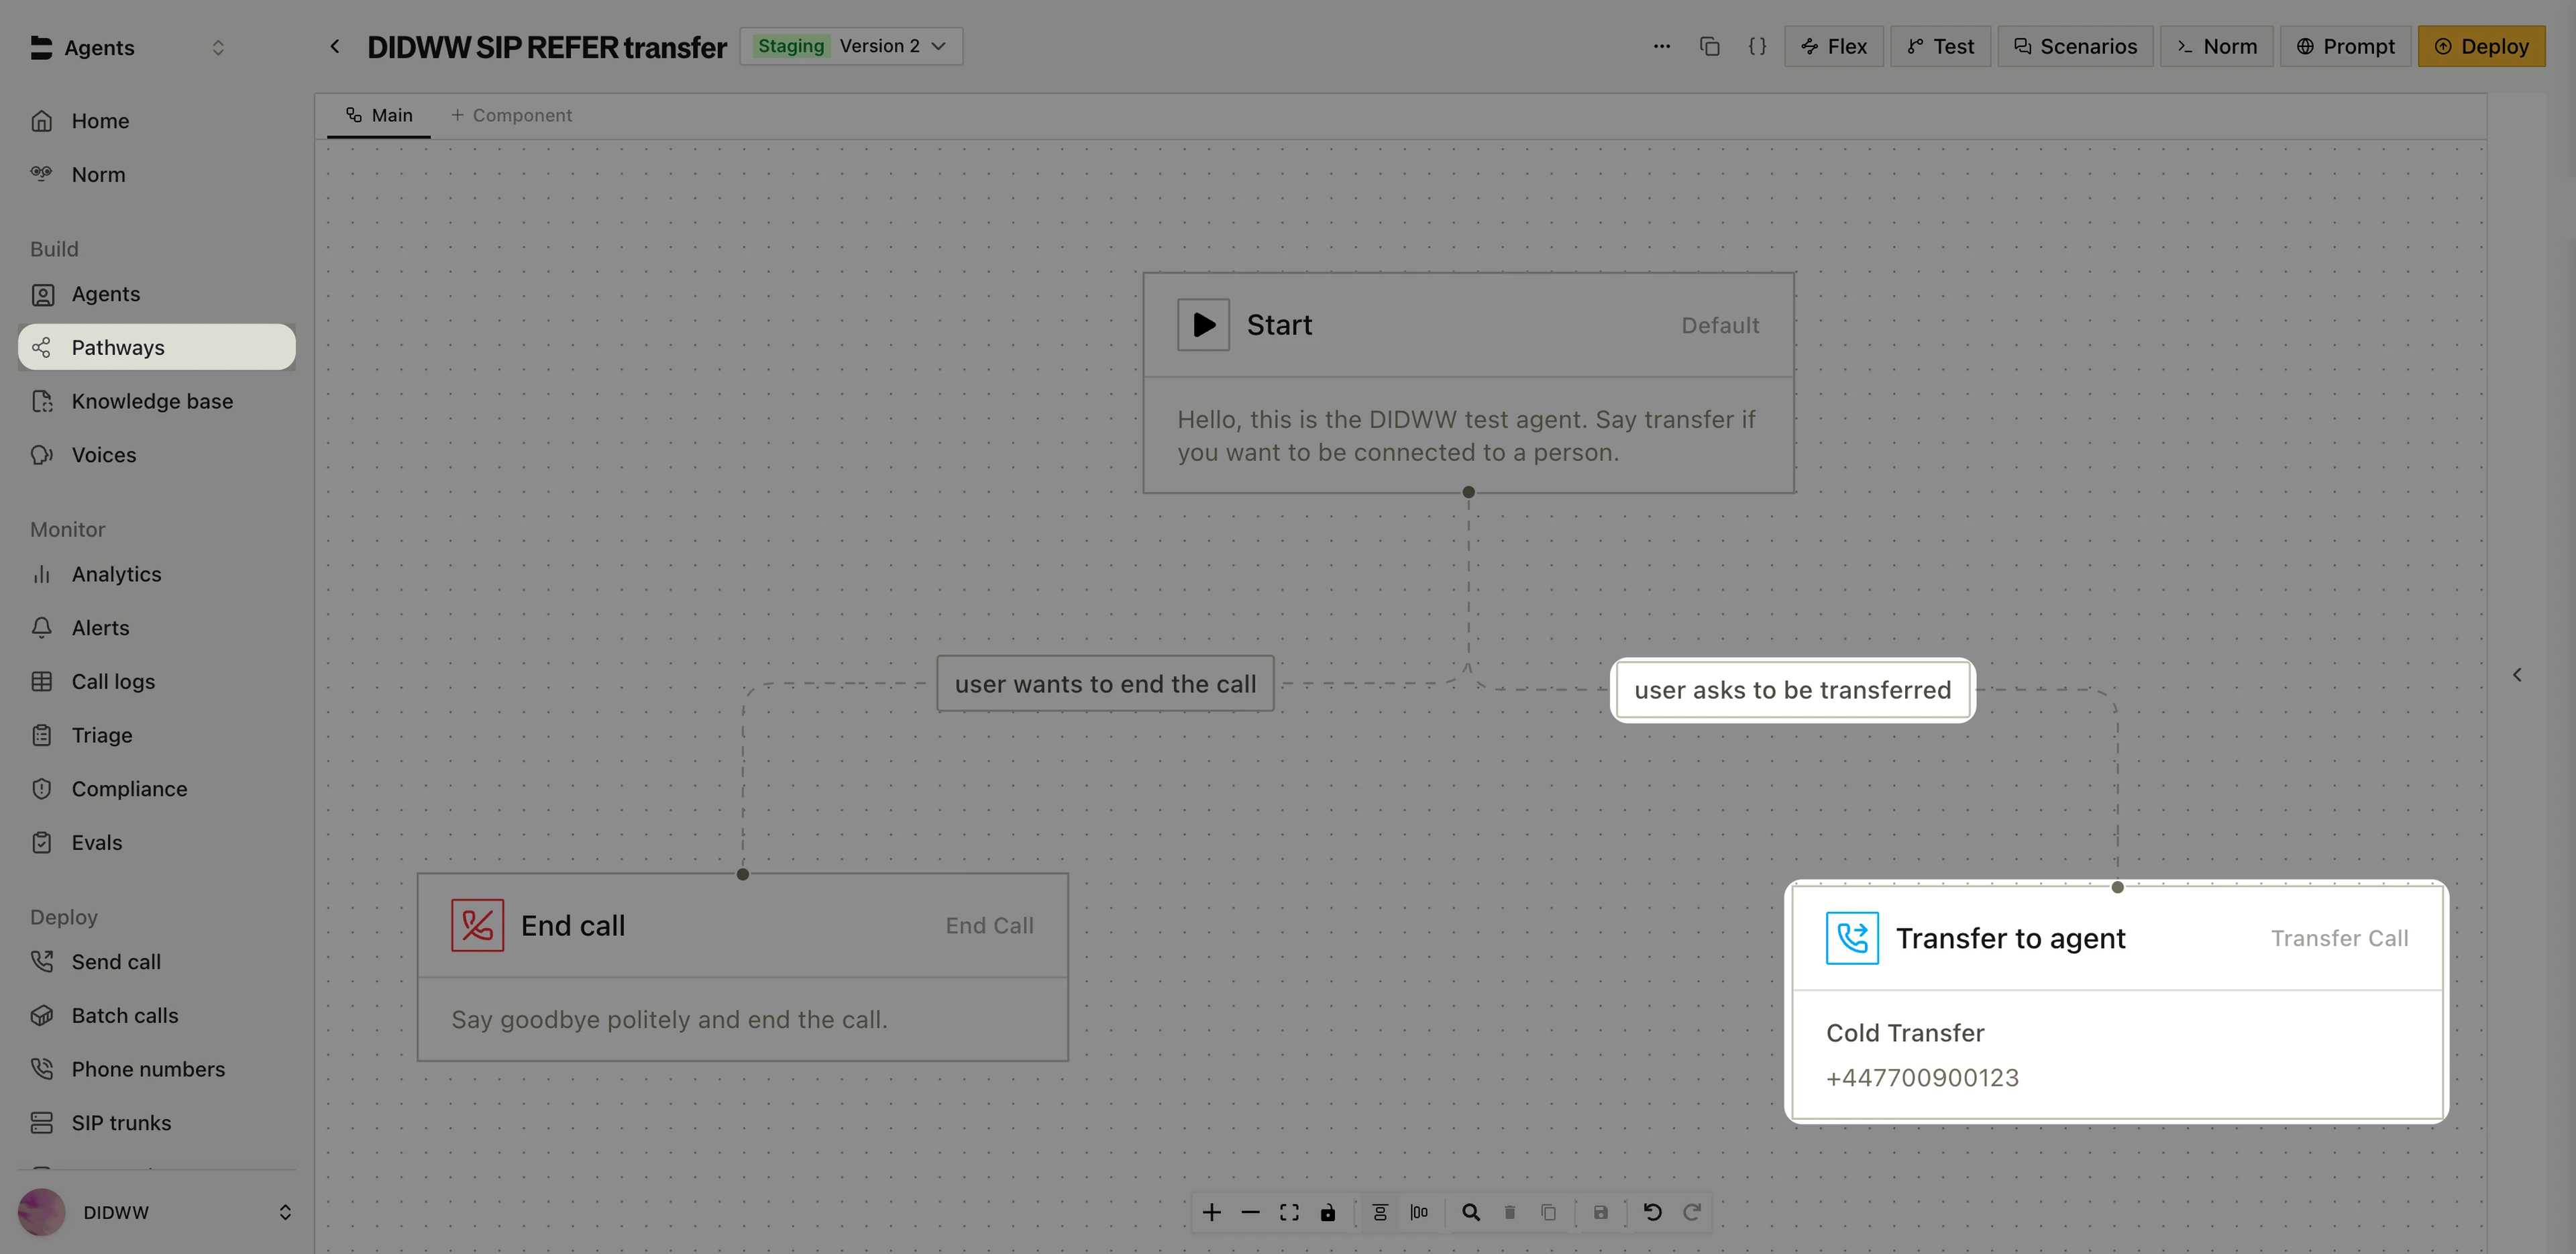Zoom in with the plus canvas control
2576x1254 pixels.
coord(1211,1212)
